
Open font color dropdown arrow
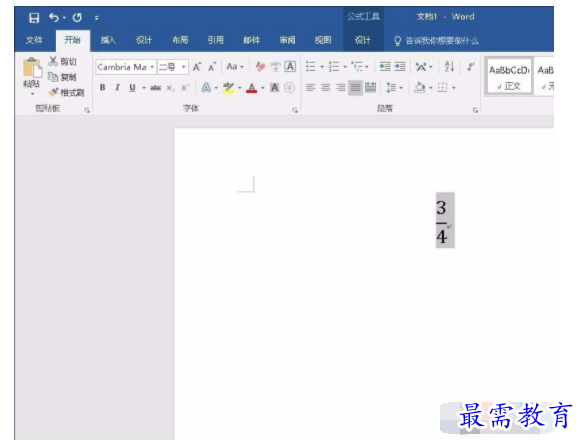263,88
